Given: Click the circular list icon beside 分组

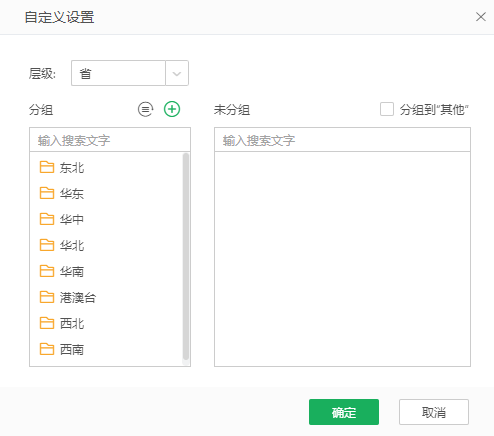Looking at the screenshot, I should (x=146, y=109).
